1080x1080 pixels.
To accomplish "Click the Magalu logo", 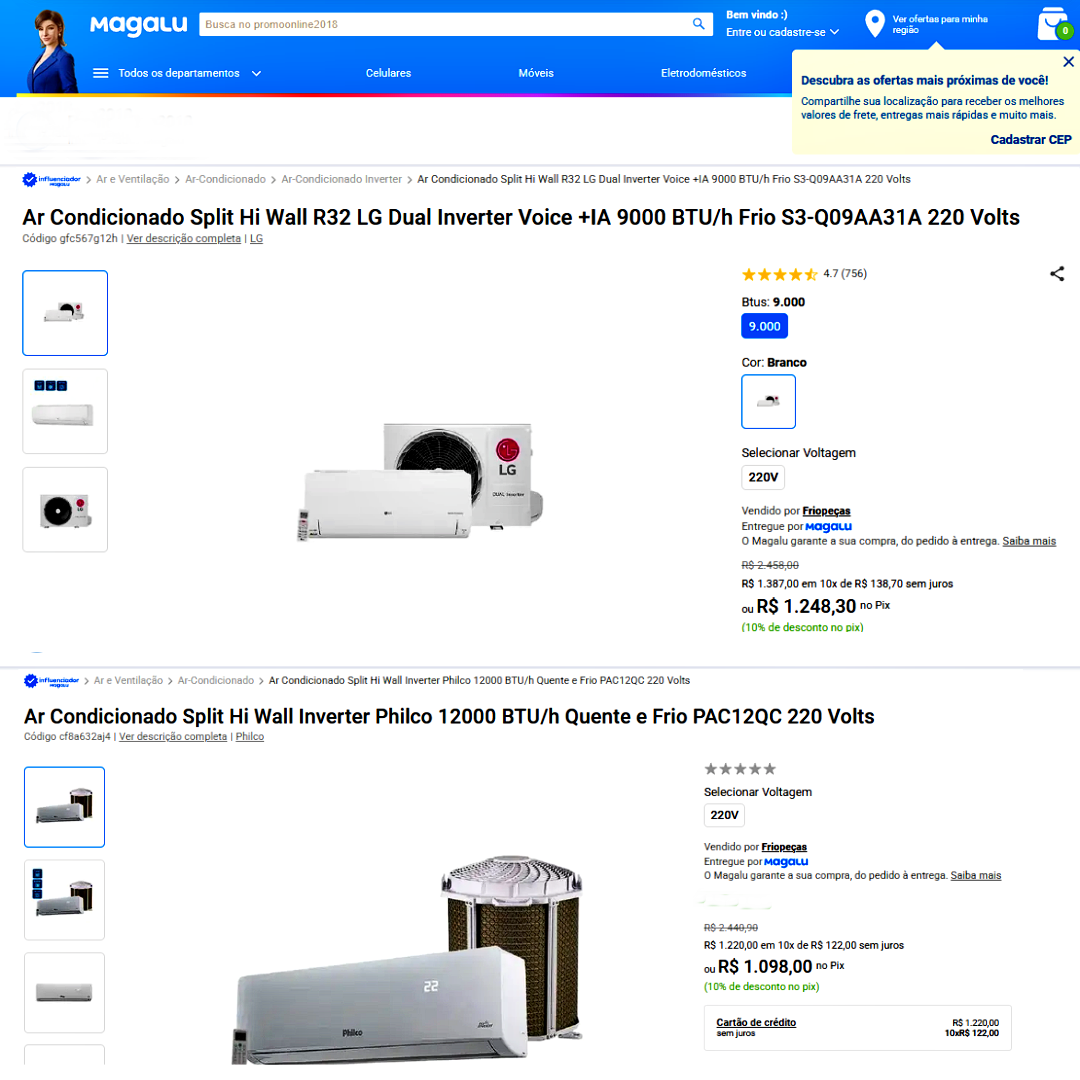I will coord(138,25).
